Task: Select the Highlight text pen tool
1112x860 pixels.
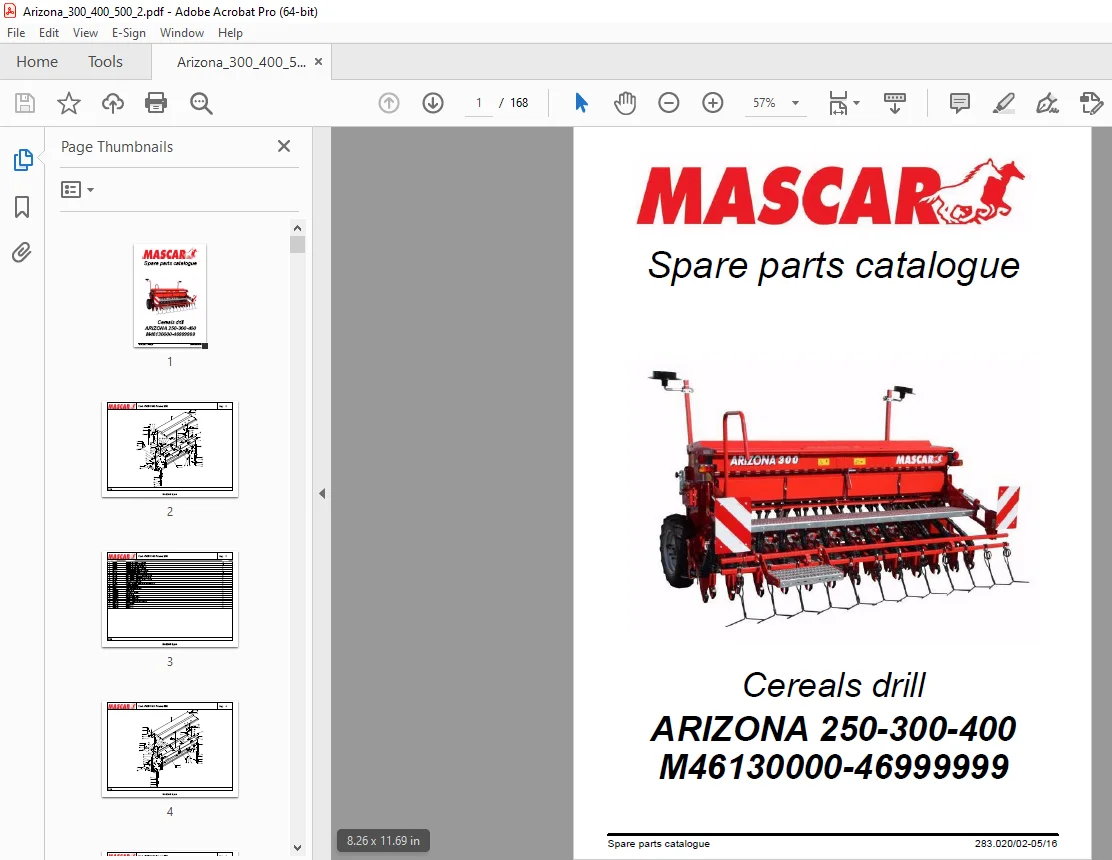Action: click(x=1003, y=103)
